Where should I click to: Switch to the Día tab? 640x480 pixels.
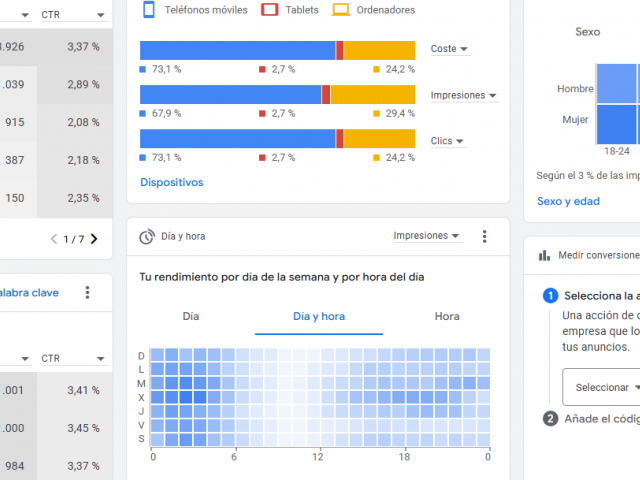[x=191, y=316]
